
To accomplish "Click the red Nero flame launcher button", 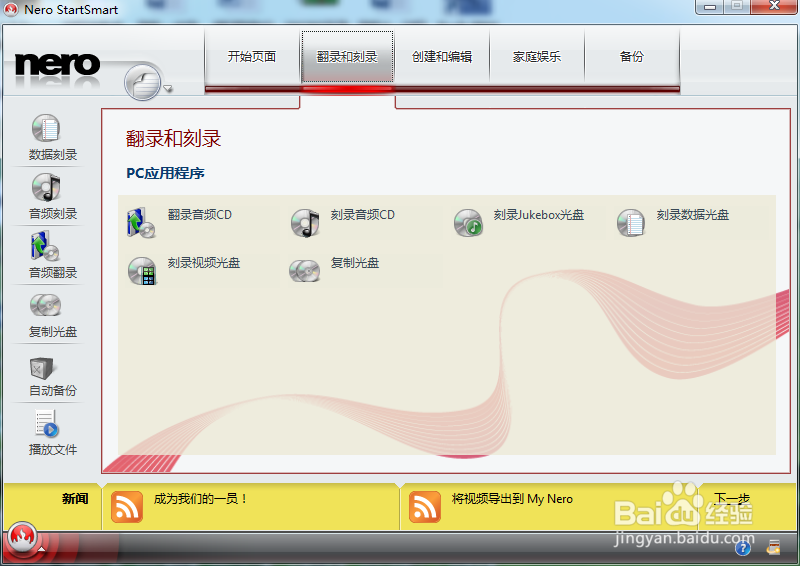I will (x=21, y=536).
